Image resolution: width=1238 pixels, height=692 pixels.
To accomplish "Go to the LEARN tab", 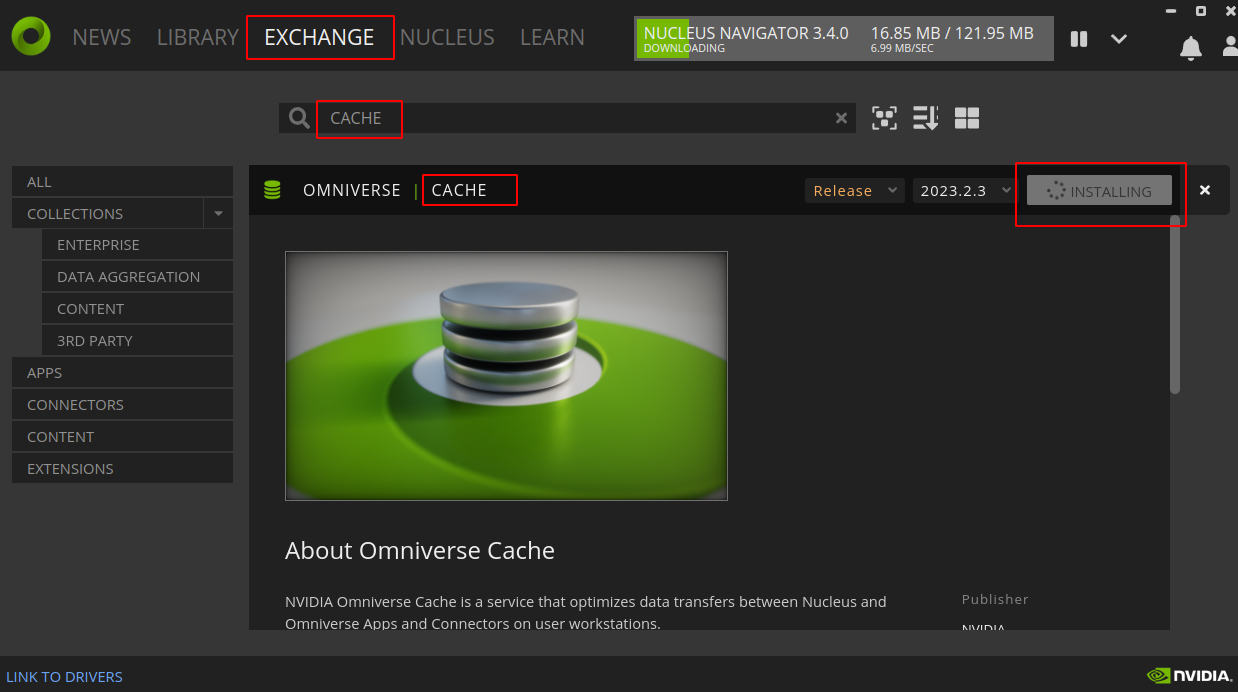I will click(x=552, y=37).
